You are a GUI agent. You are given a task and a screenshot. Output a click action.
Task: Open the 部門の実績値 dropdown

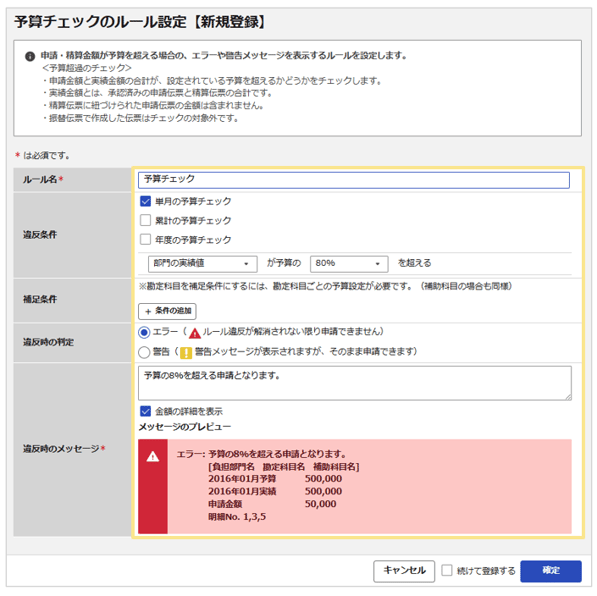click(x=203, y=264)
